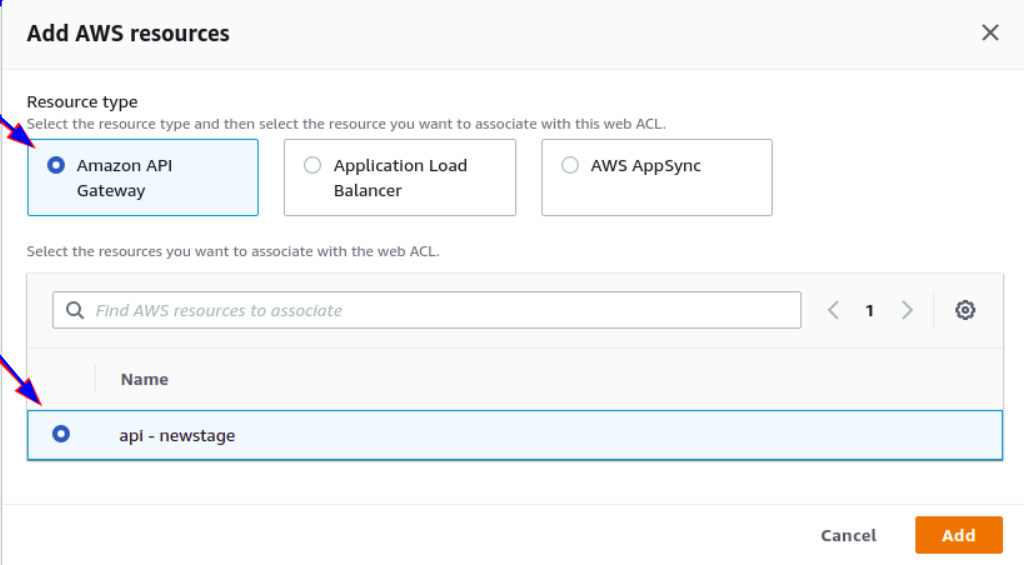Choose Application Load Balancer resource type
1024x565 pixels.
coord(400,177)
